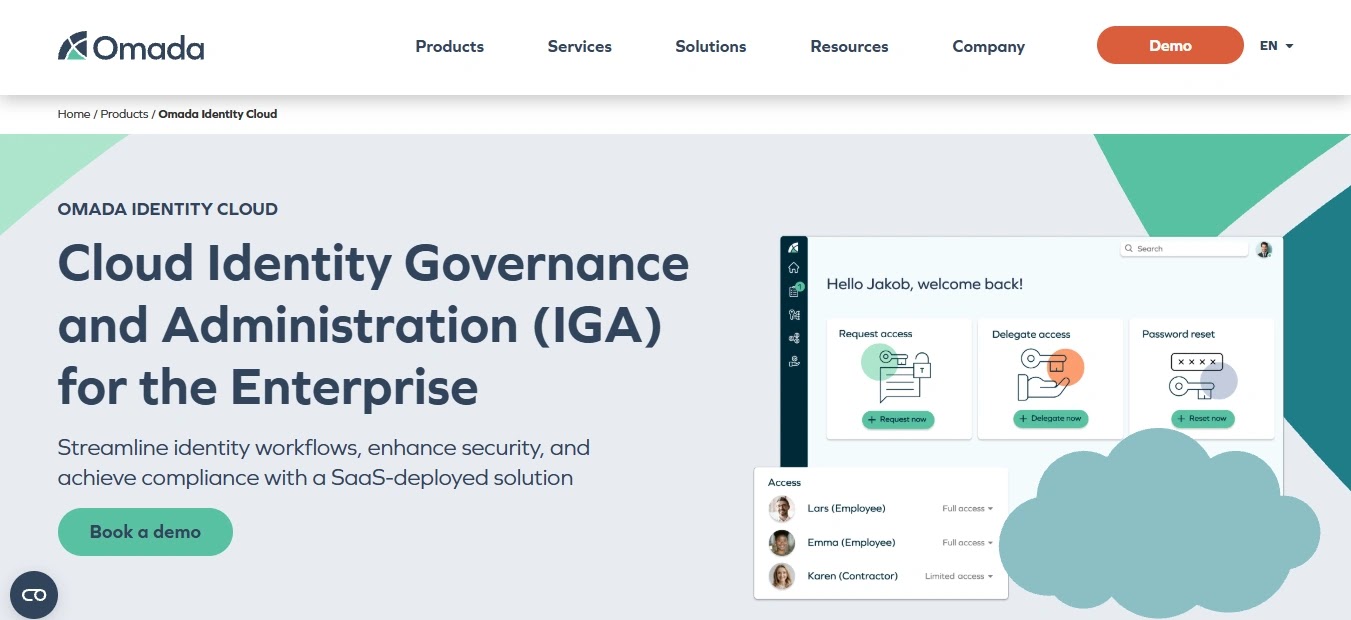Click the Reset now button
Image resolution: width=1351 pixels, height=620 pixels.
[x=1203, y=419]
